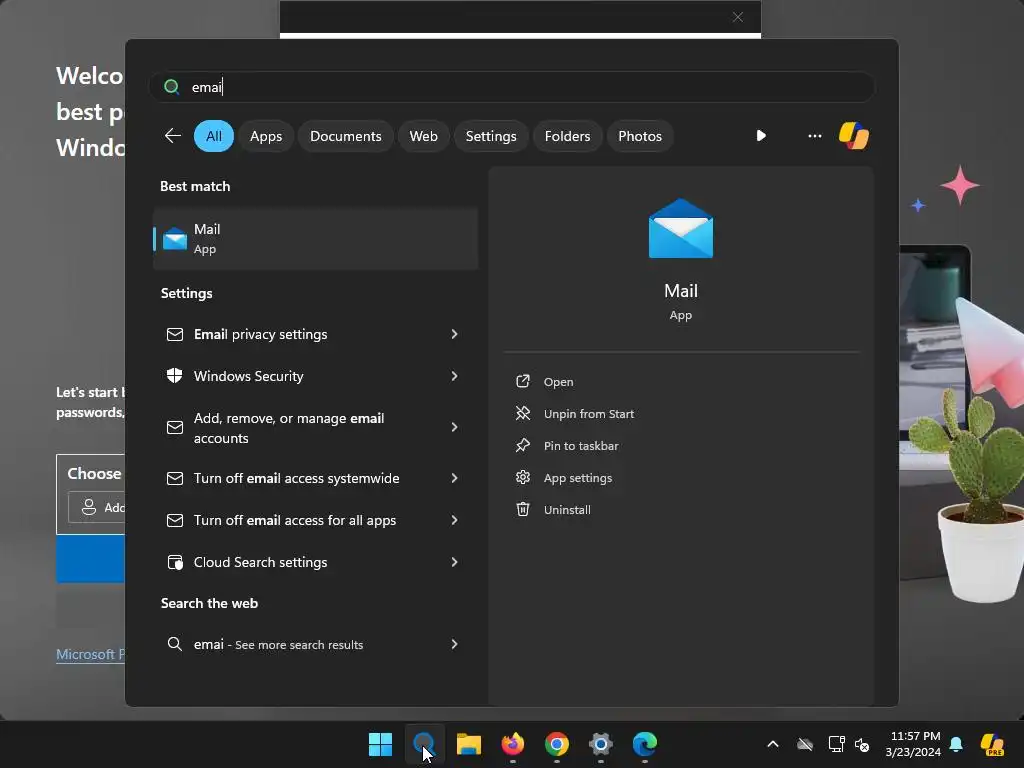Expand Email privacy settings chevron

455,334
